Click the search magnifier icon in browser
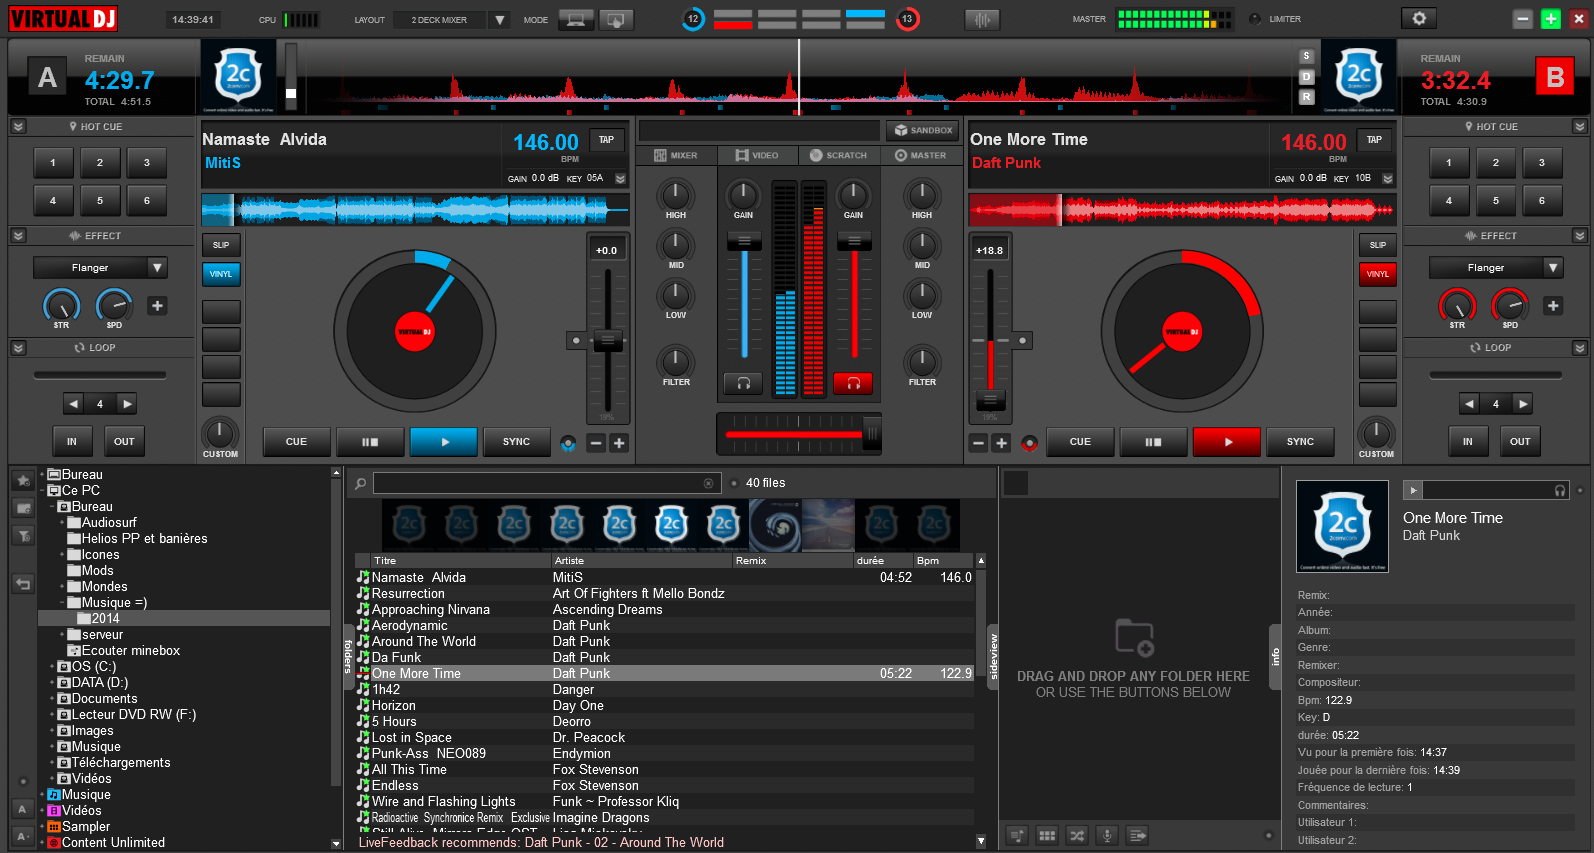Screen dimensions: 1594x853 [x=360, y=483]
